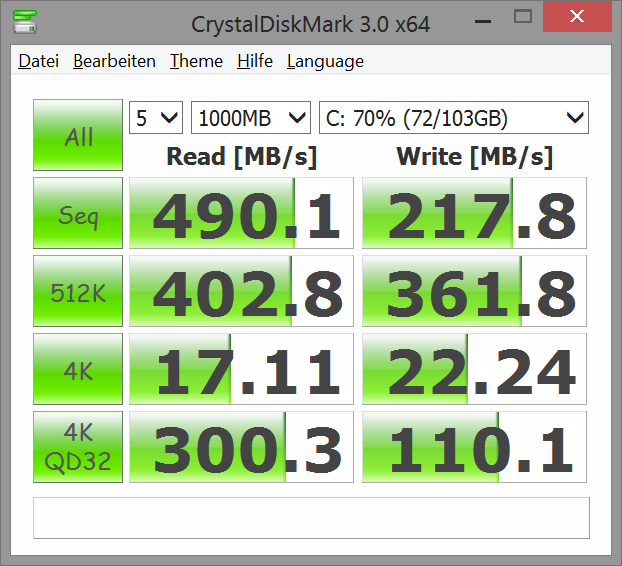Image resolution: width=622 pixels, height=566 pixels.
Task: Click the 4K QD32 write result 110.1
Action: click(x=474, y=447)
